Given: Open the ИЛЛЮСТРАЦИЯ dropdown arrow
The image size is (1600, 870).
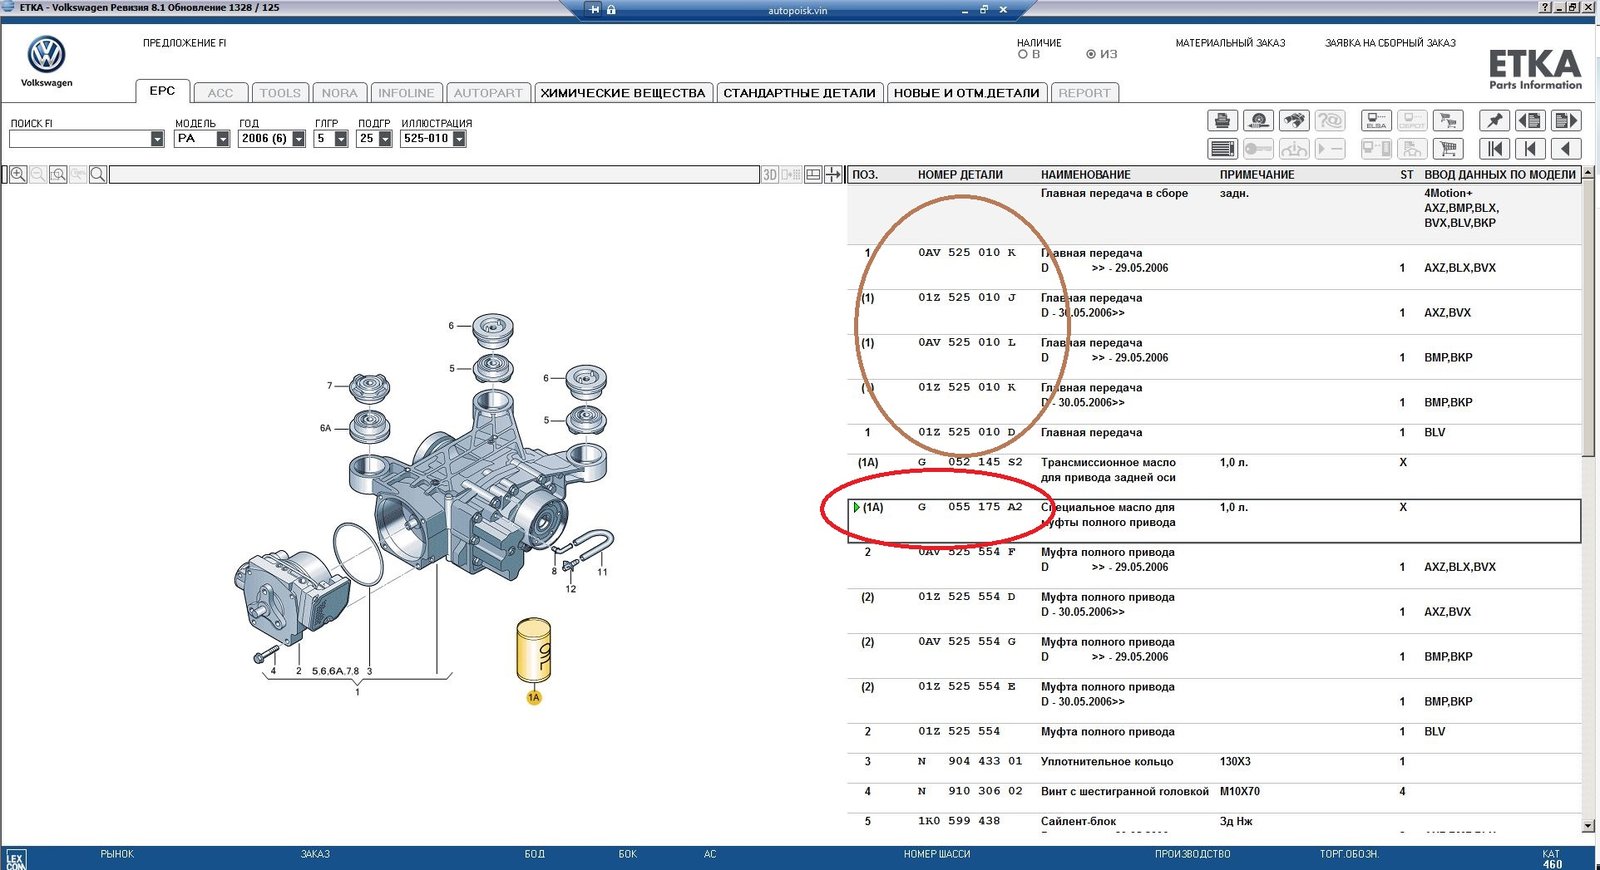Looking at the screenshot, I should pyautogui.click(x=459, y=139).
